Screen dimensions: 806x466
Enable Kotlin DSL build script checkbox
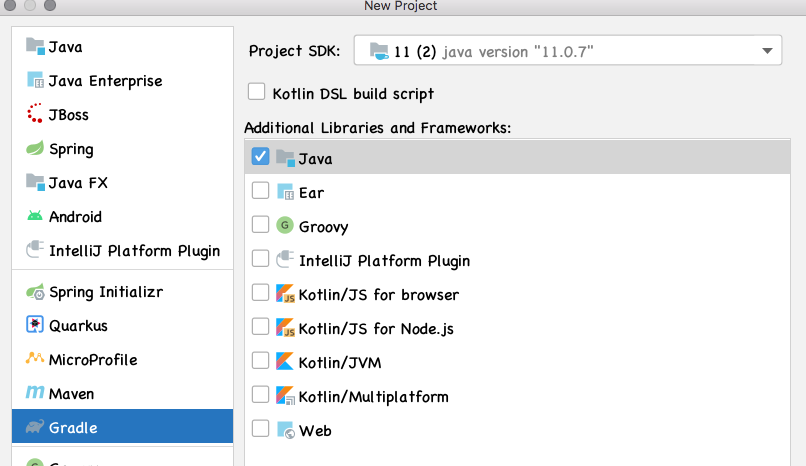tap(257, 92)
